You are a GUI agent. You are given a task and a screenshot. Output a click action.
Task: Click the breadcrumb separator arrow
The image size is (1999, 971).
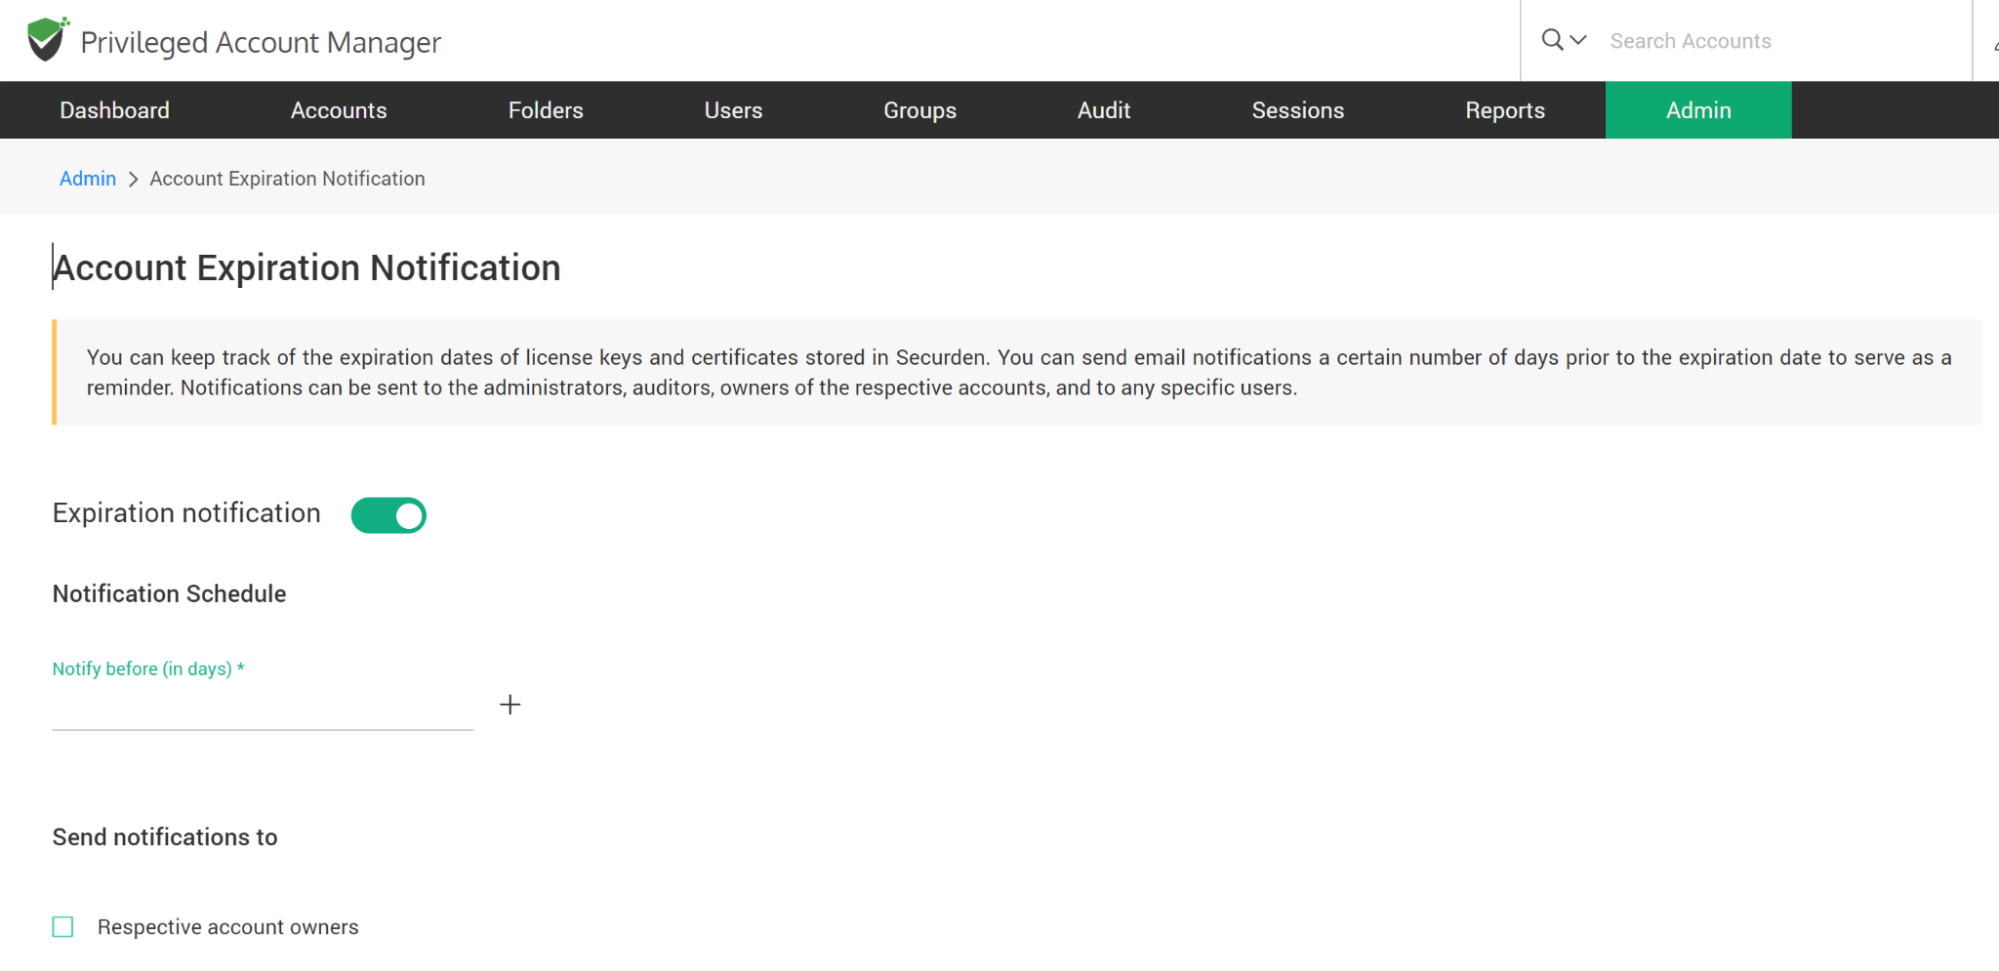(133, 179)
